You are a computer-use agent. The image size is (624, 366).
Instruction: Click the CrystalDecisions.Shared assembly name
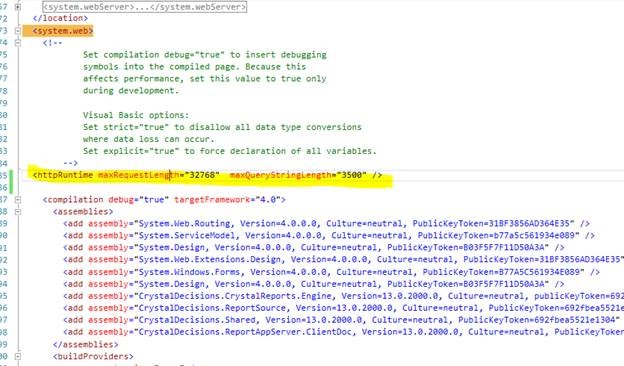(197, 320)
